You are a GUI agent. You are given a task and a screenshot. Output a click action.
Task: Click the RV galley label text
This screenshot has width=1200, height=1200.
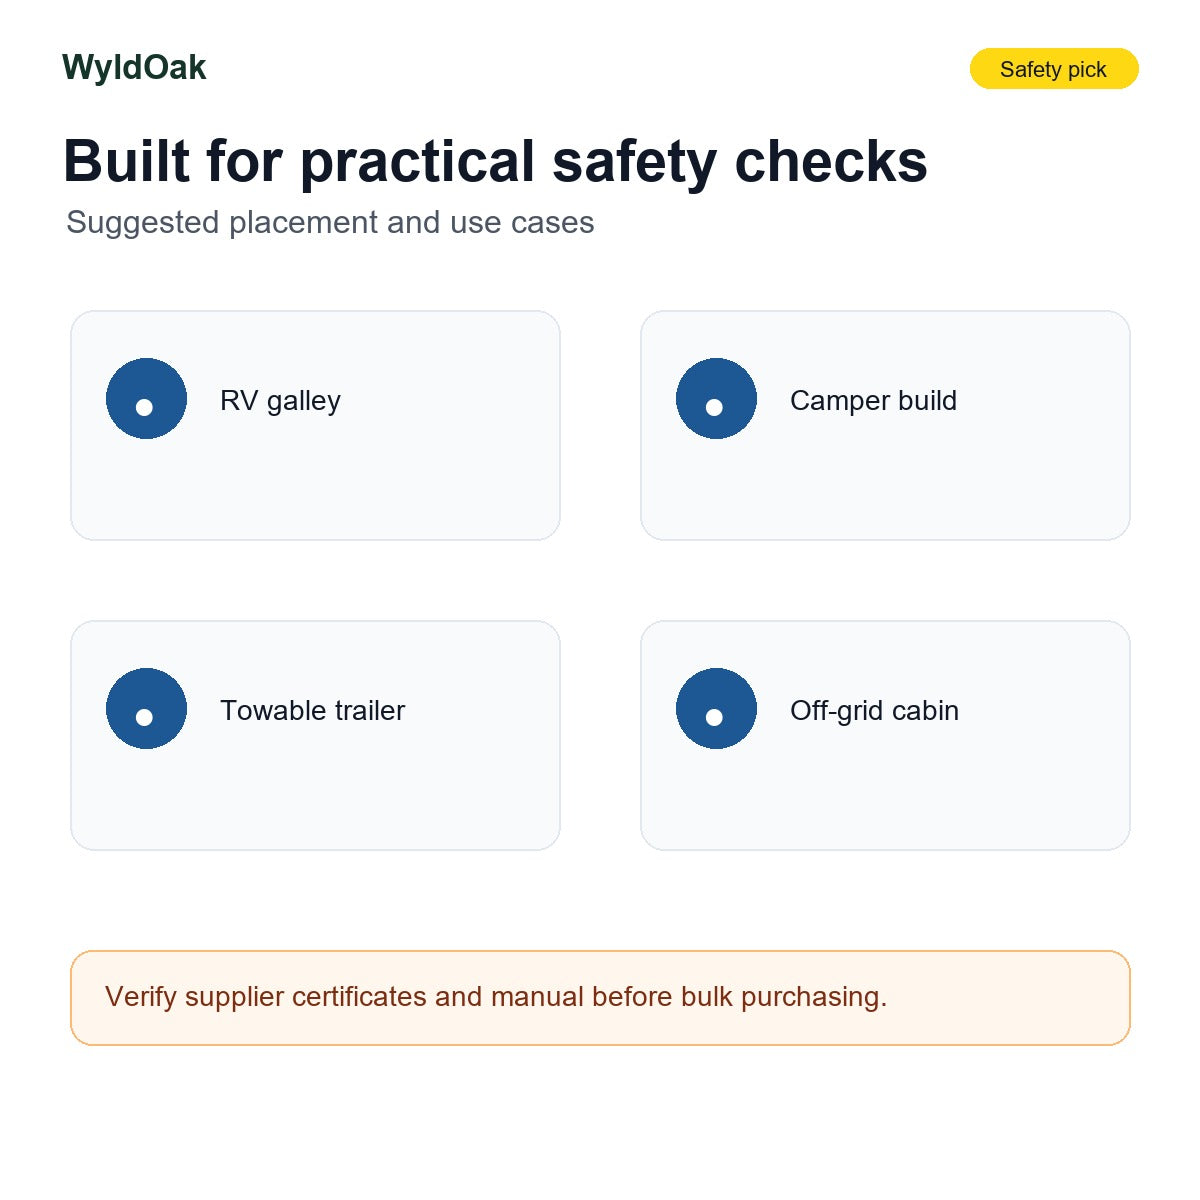click(280, 401)
